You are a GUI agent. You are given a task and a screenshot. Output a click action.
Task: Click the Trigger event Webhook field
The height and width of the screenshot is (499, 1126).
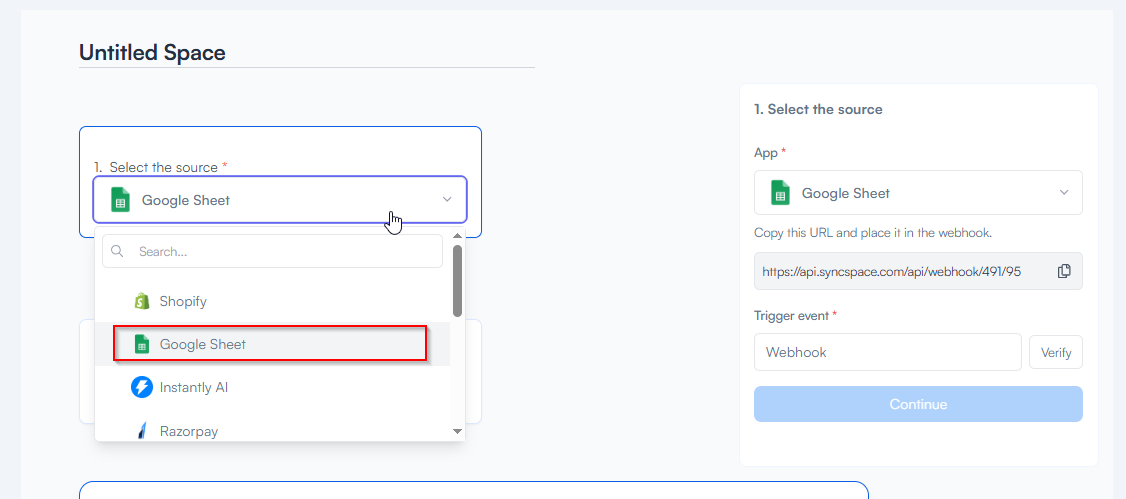click(887, 352)
